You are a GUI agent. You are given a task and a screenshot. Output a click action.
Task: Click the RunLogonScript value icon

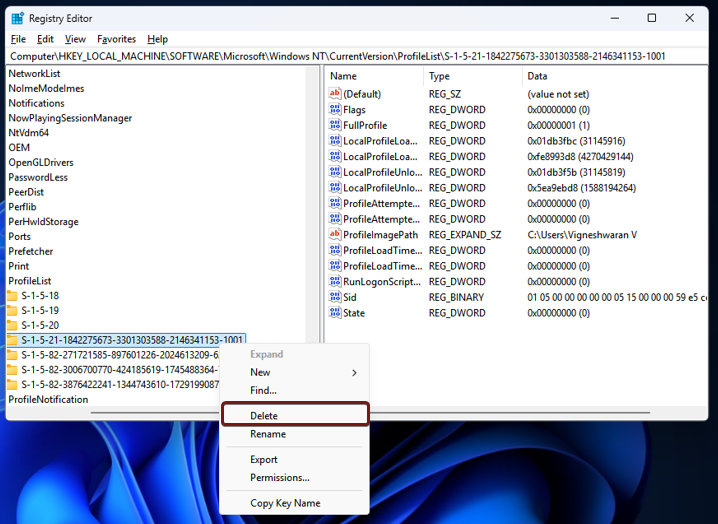pyautogui.click(x=335, y=281)
